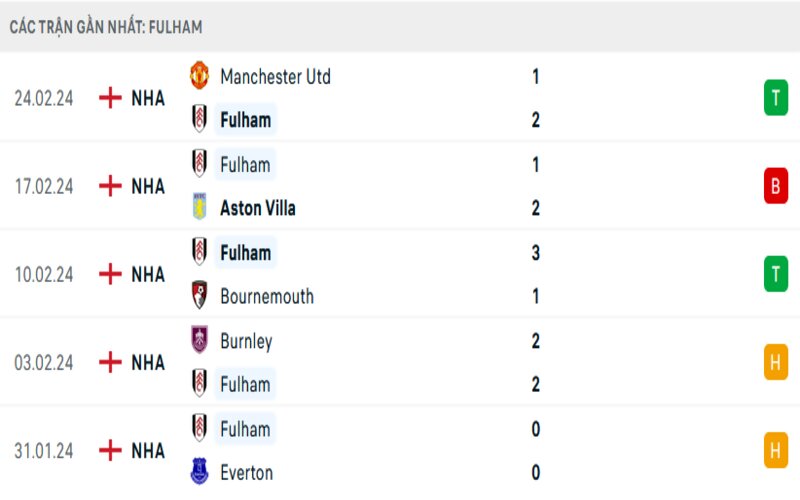Click the Aston Villa club crest
This screenshot has height=500, width=800.
point(200,208)
